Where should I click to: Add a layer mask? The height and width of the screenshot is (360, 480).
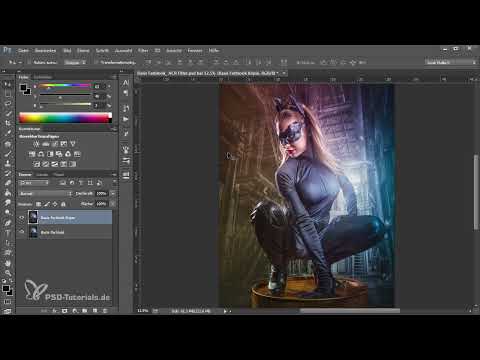[64, 311]
